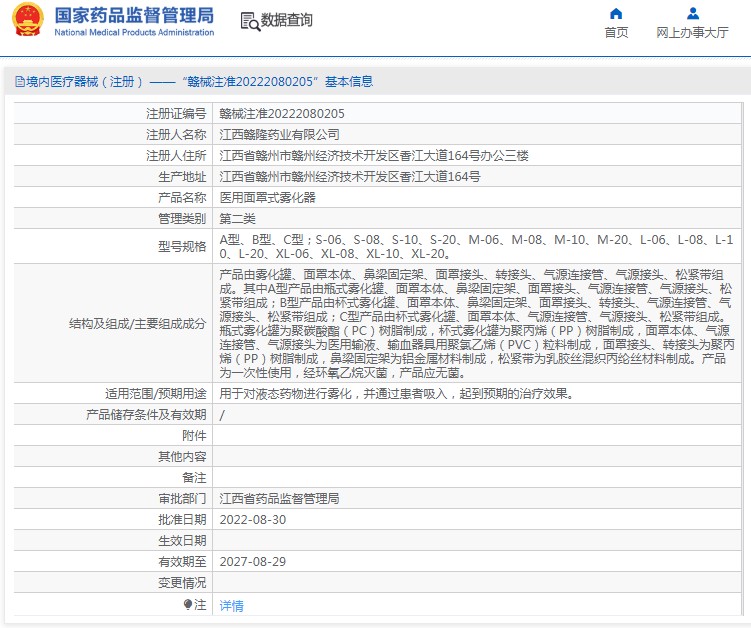
Task: Open the 详情 link
Action: point(231,606)
